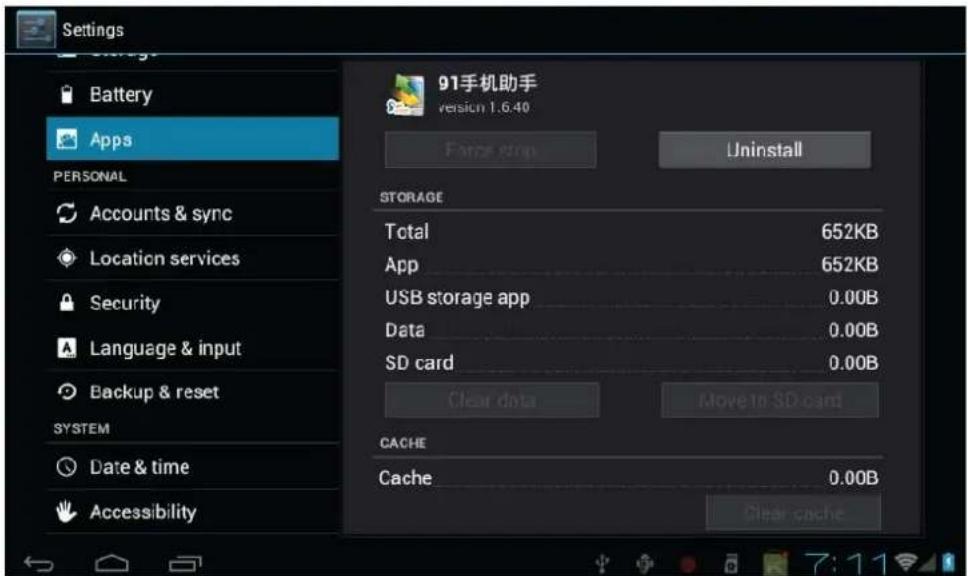Open Language & input settings

[x=193, y=348]
